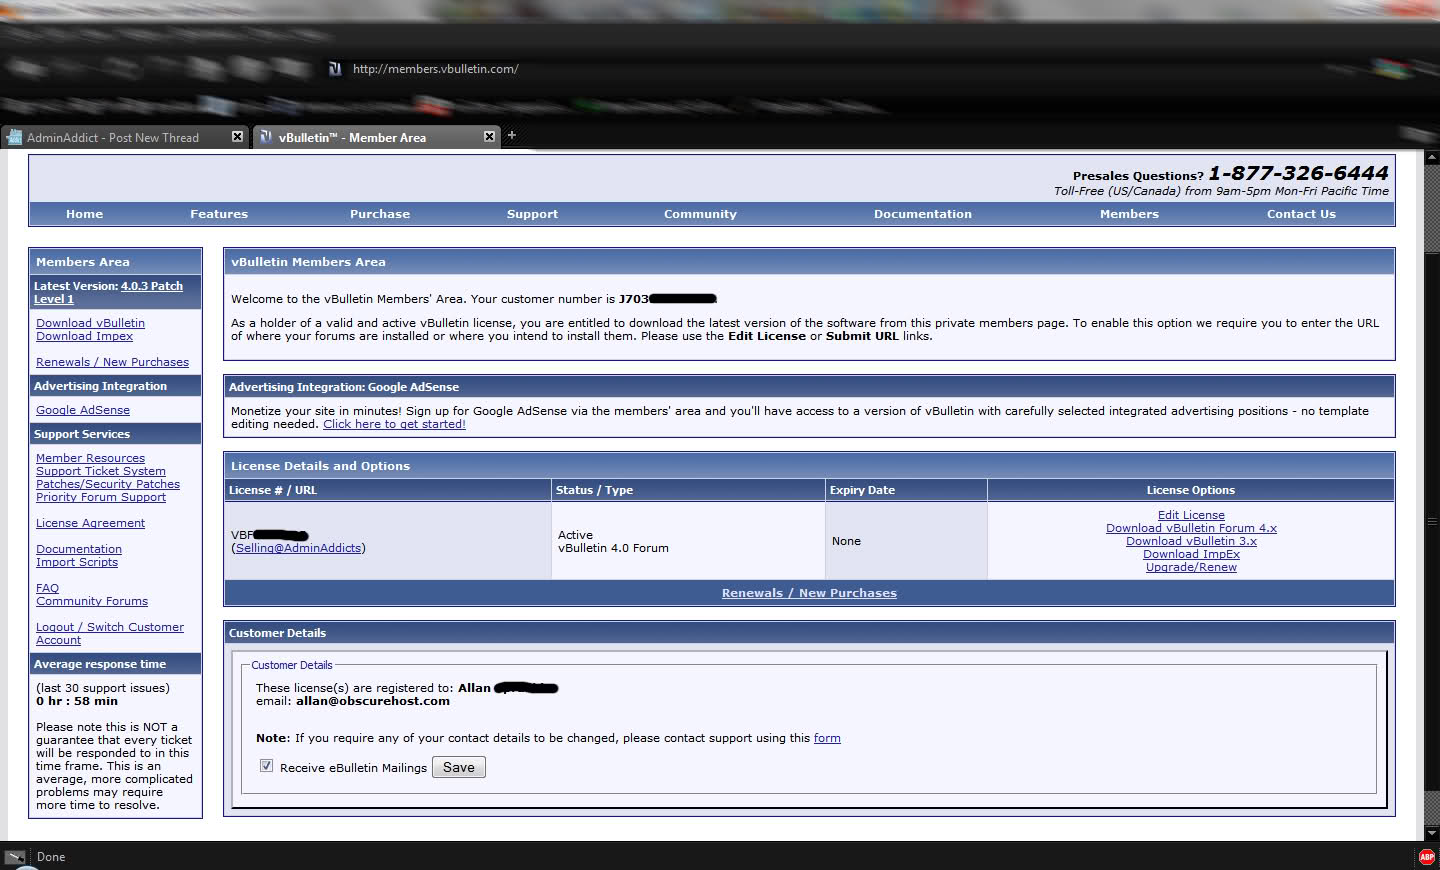Viewport: 1440px width, 870px height.
Task: Open the Member Resources link
Action: (90, 458)
